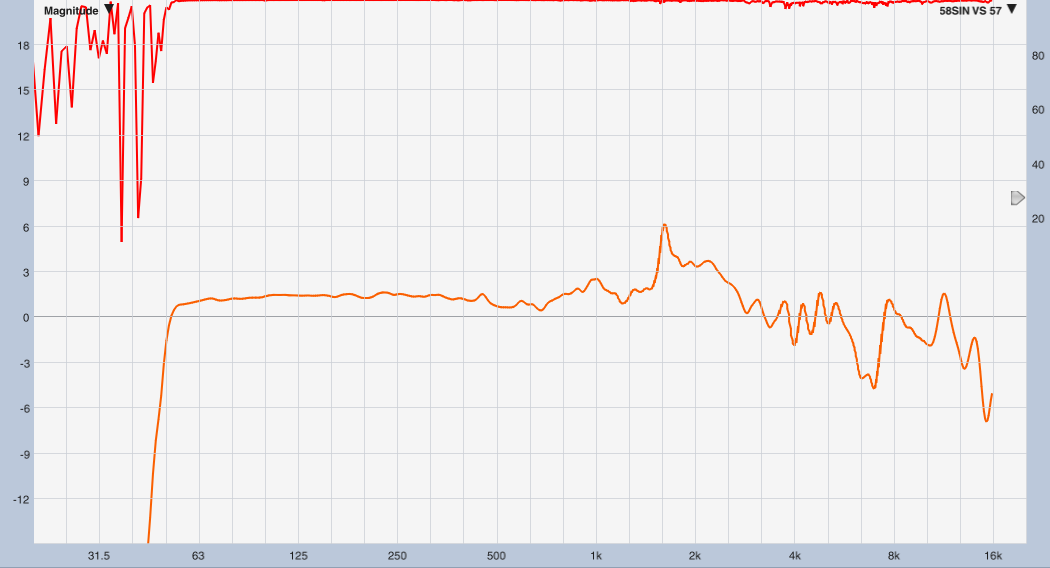Click the 20 right axis label

click(1038, 218)
